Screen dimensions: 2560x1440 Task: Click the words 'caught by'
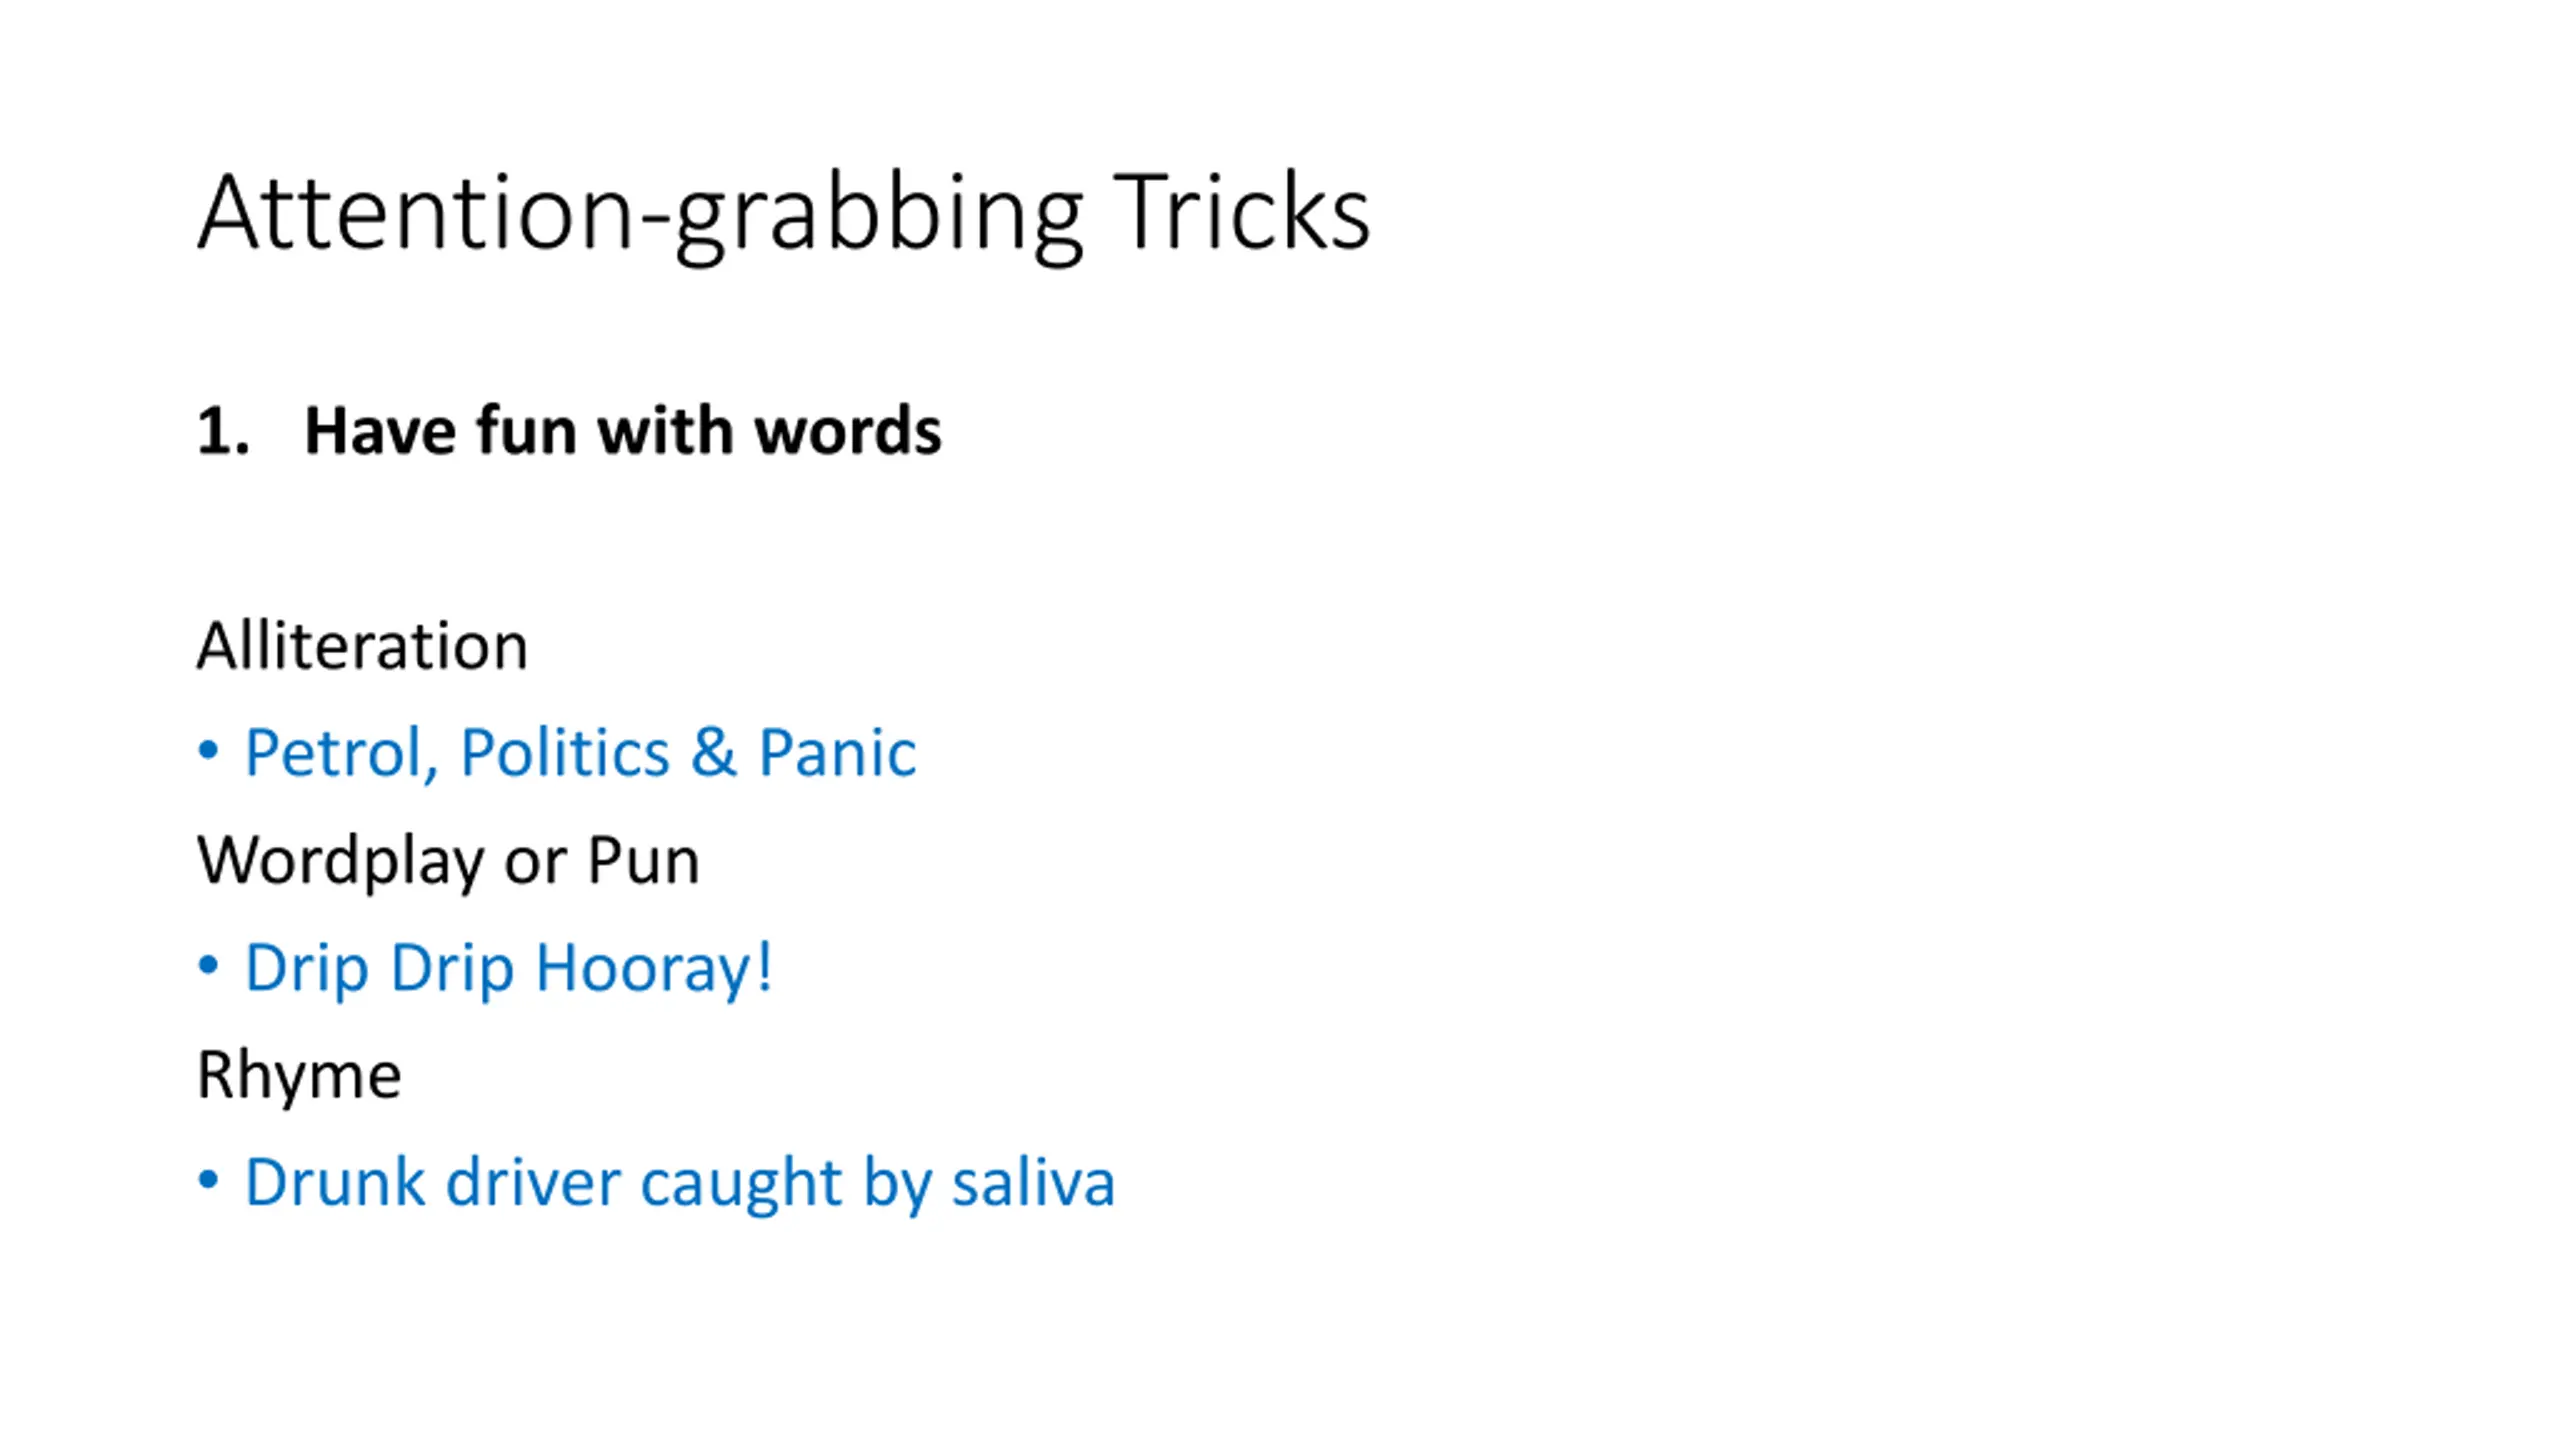point(785,1184)
